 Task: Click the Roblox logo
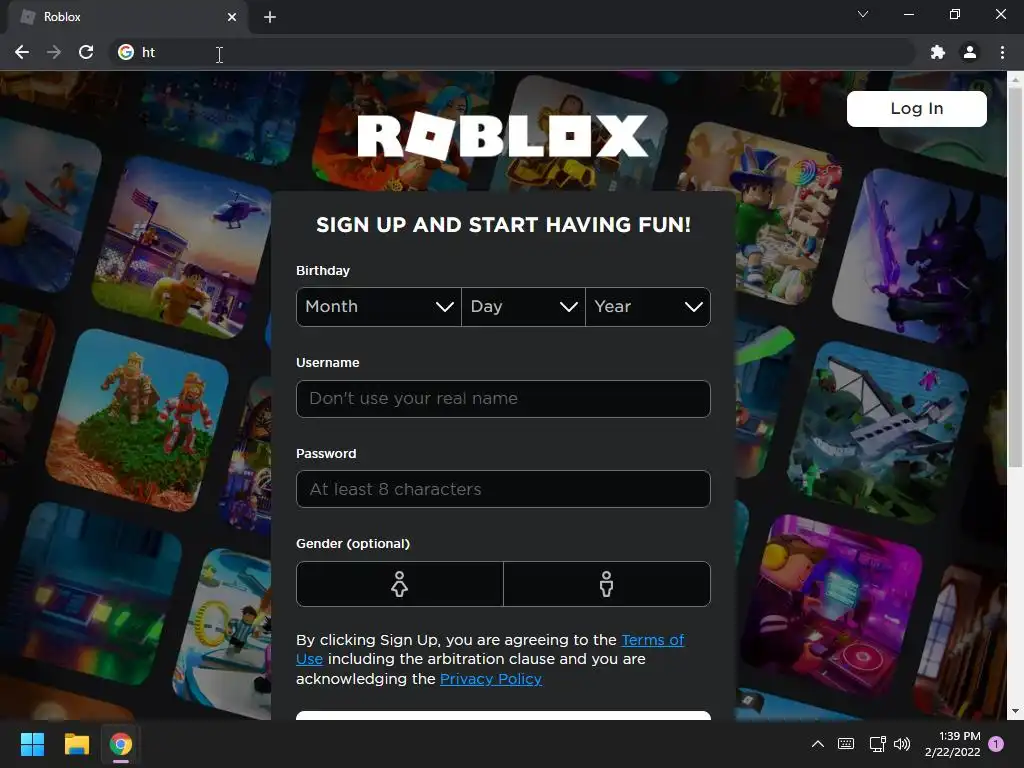coord(503,136)
